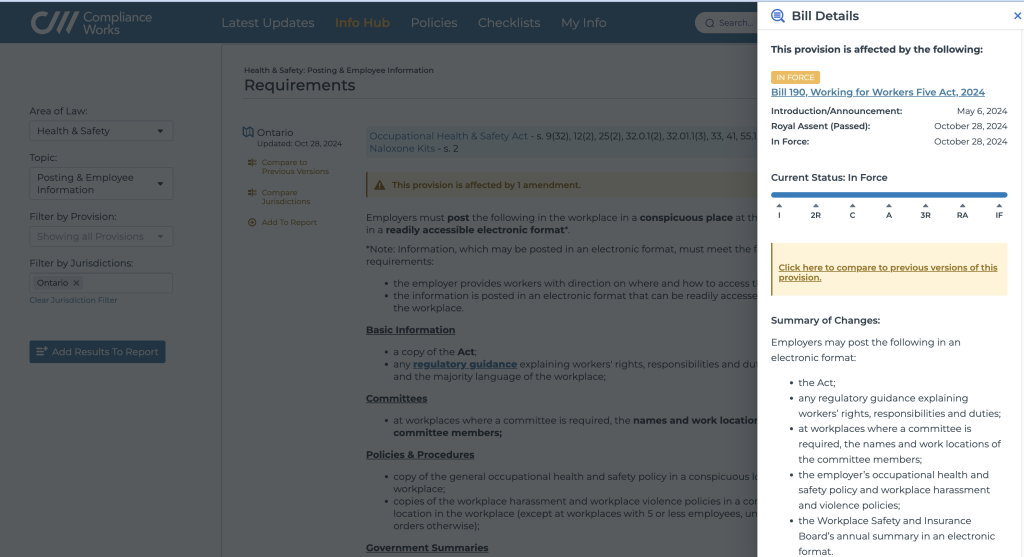Expand the Topic dropdown
This screenshot has height=557, width=1024.
coord(101,183)
